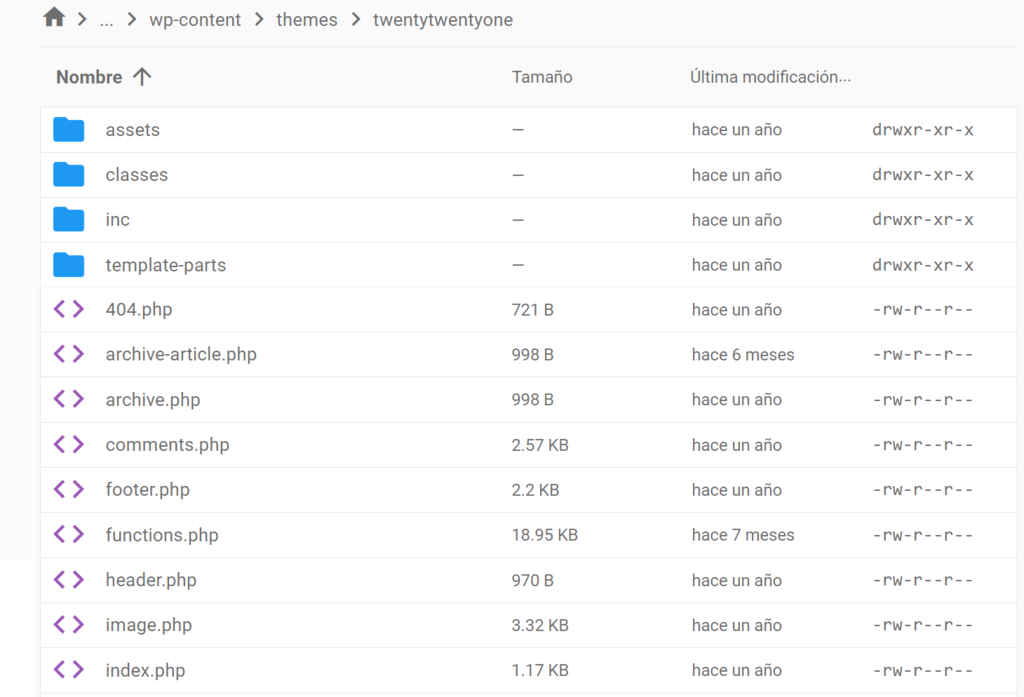Click the code icon beside index.php
This screenshot has width=1024, height=697.
coord(68,670)
